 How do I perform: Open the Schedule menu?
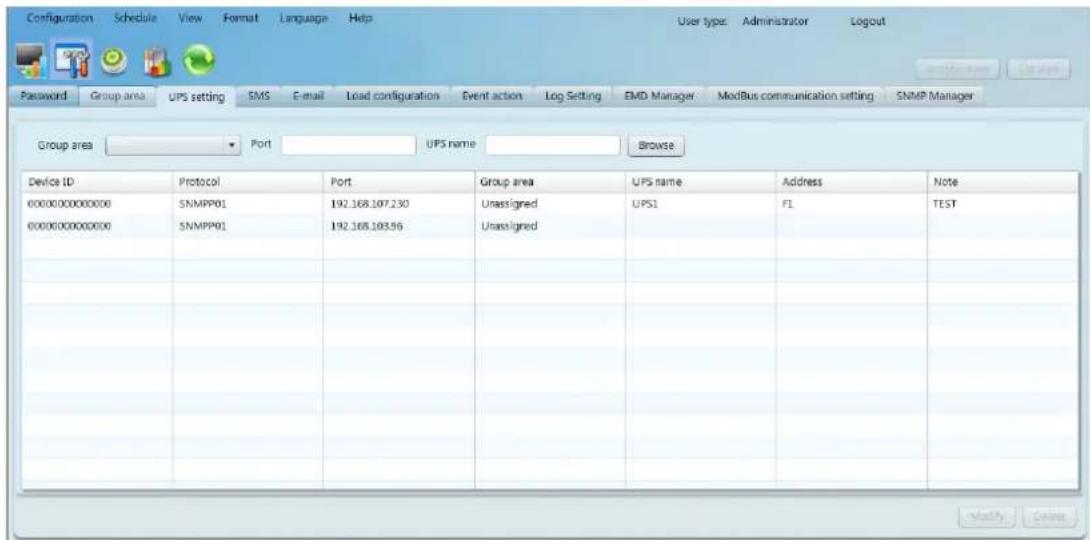(135, 17)
